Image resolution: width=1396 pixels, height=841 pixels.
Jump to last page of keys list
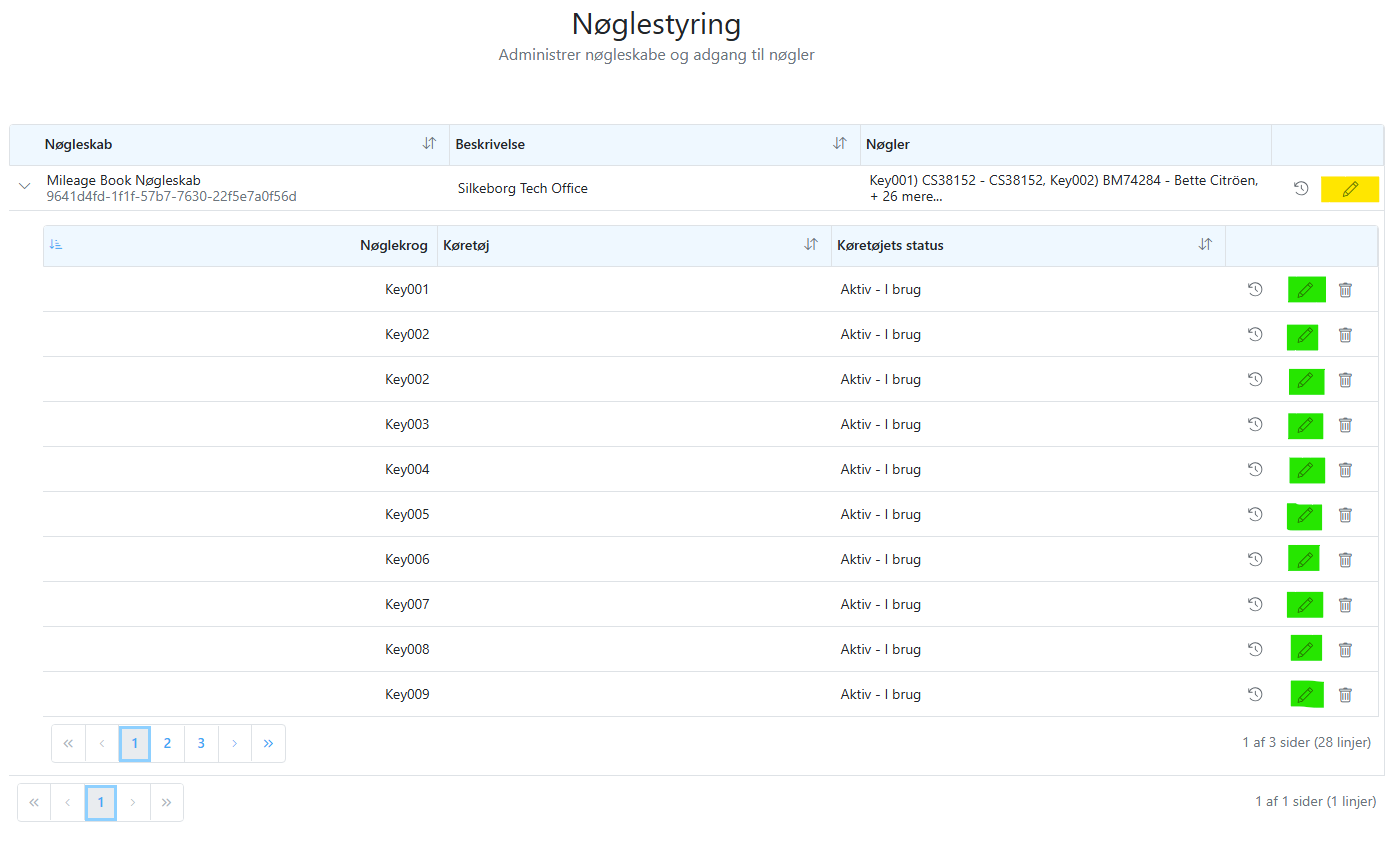point(268,743)
